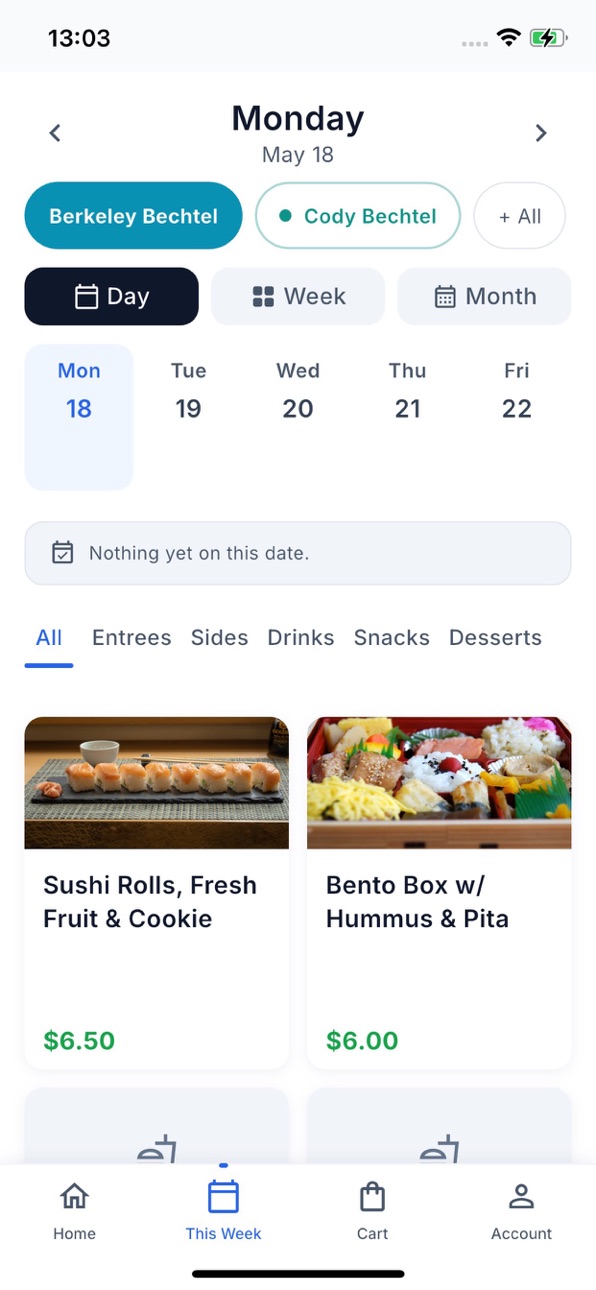Open Bento Box w/ Hummus & Pita item
The width and height of the screenshot is (596, 1290).
click(x=439, y=893)
